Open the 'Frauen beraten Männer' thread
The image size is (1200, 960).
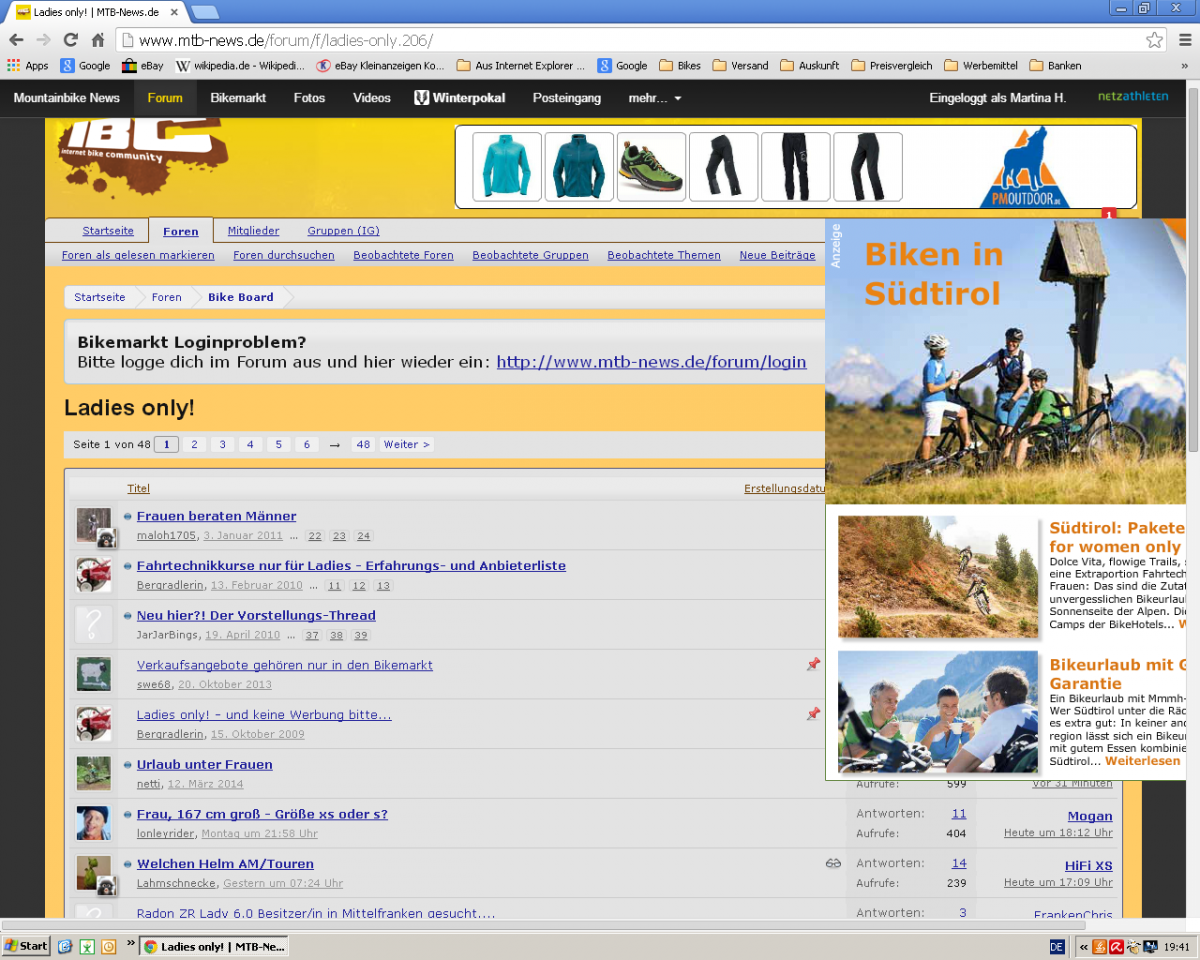click(x=216, y=516)
